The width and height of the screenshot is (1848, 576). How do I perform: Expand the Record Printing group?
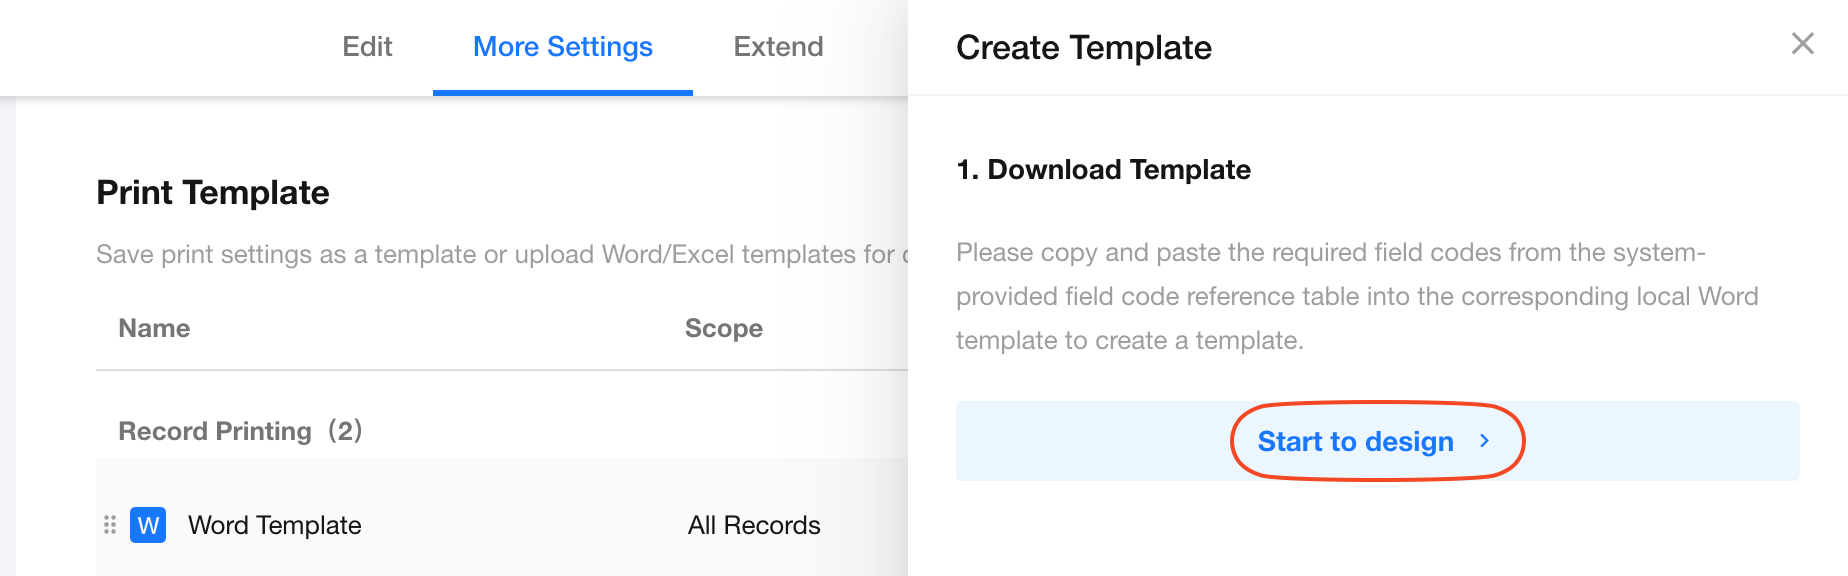pyautogui.click(x=215, y=431)
